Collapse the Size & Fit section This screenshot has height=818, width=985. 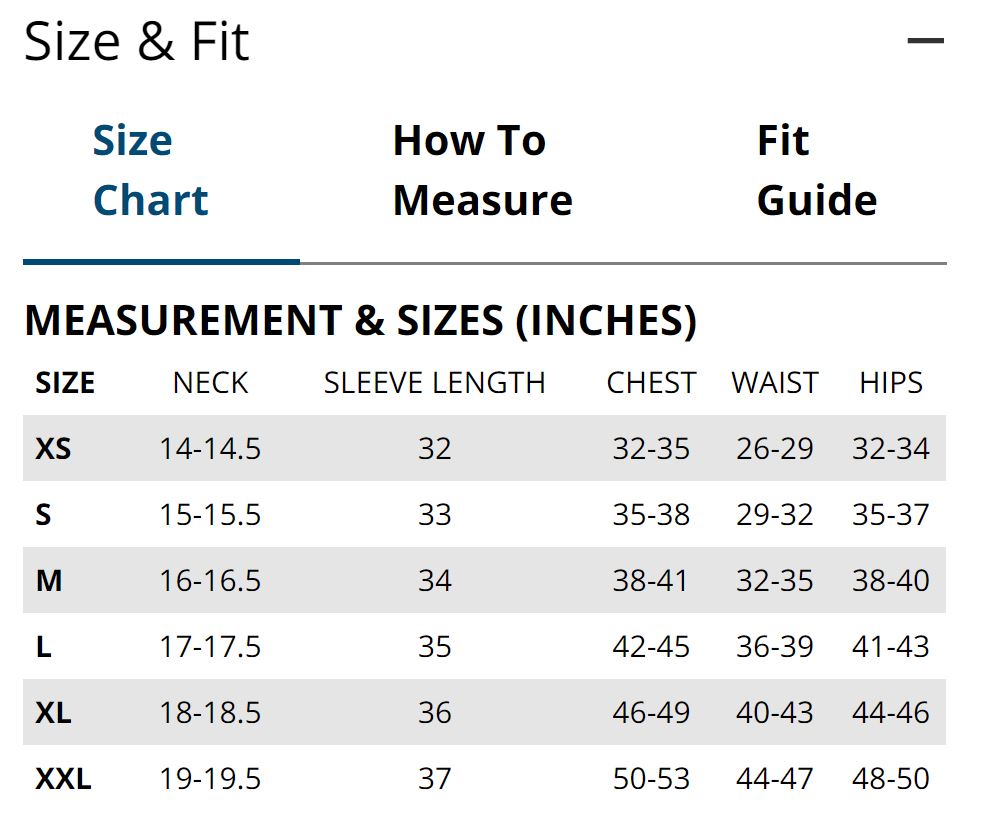click(925, 41)
